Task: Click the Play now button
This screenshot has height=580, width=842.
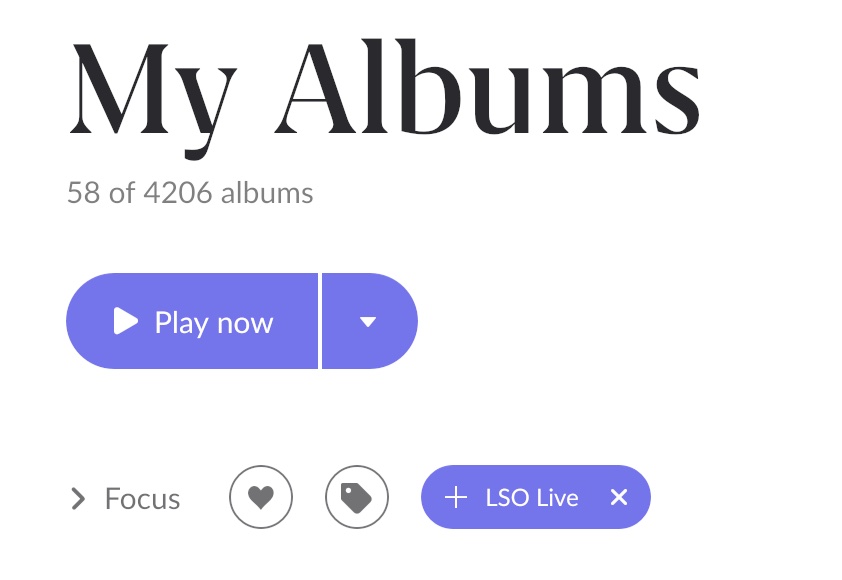Action: click(x=192, y=321)
